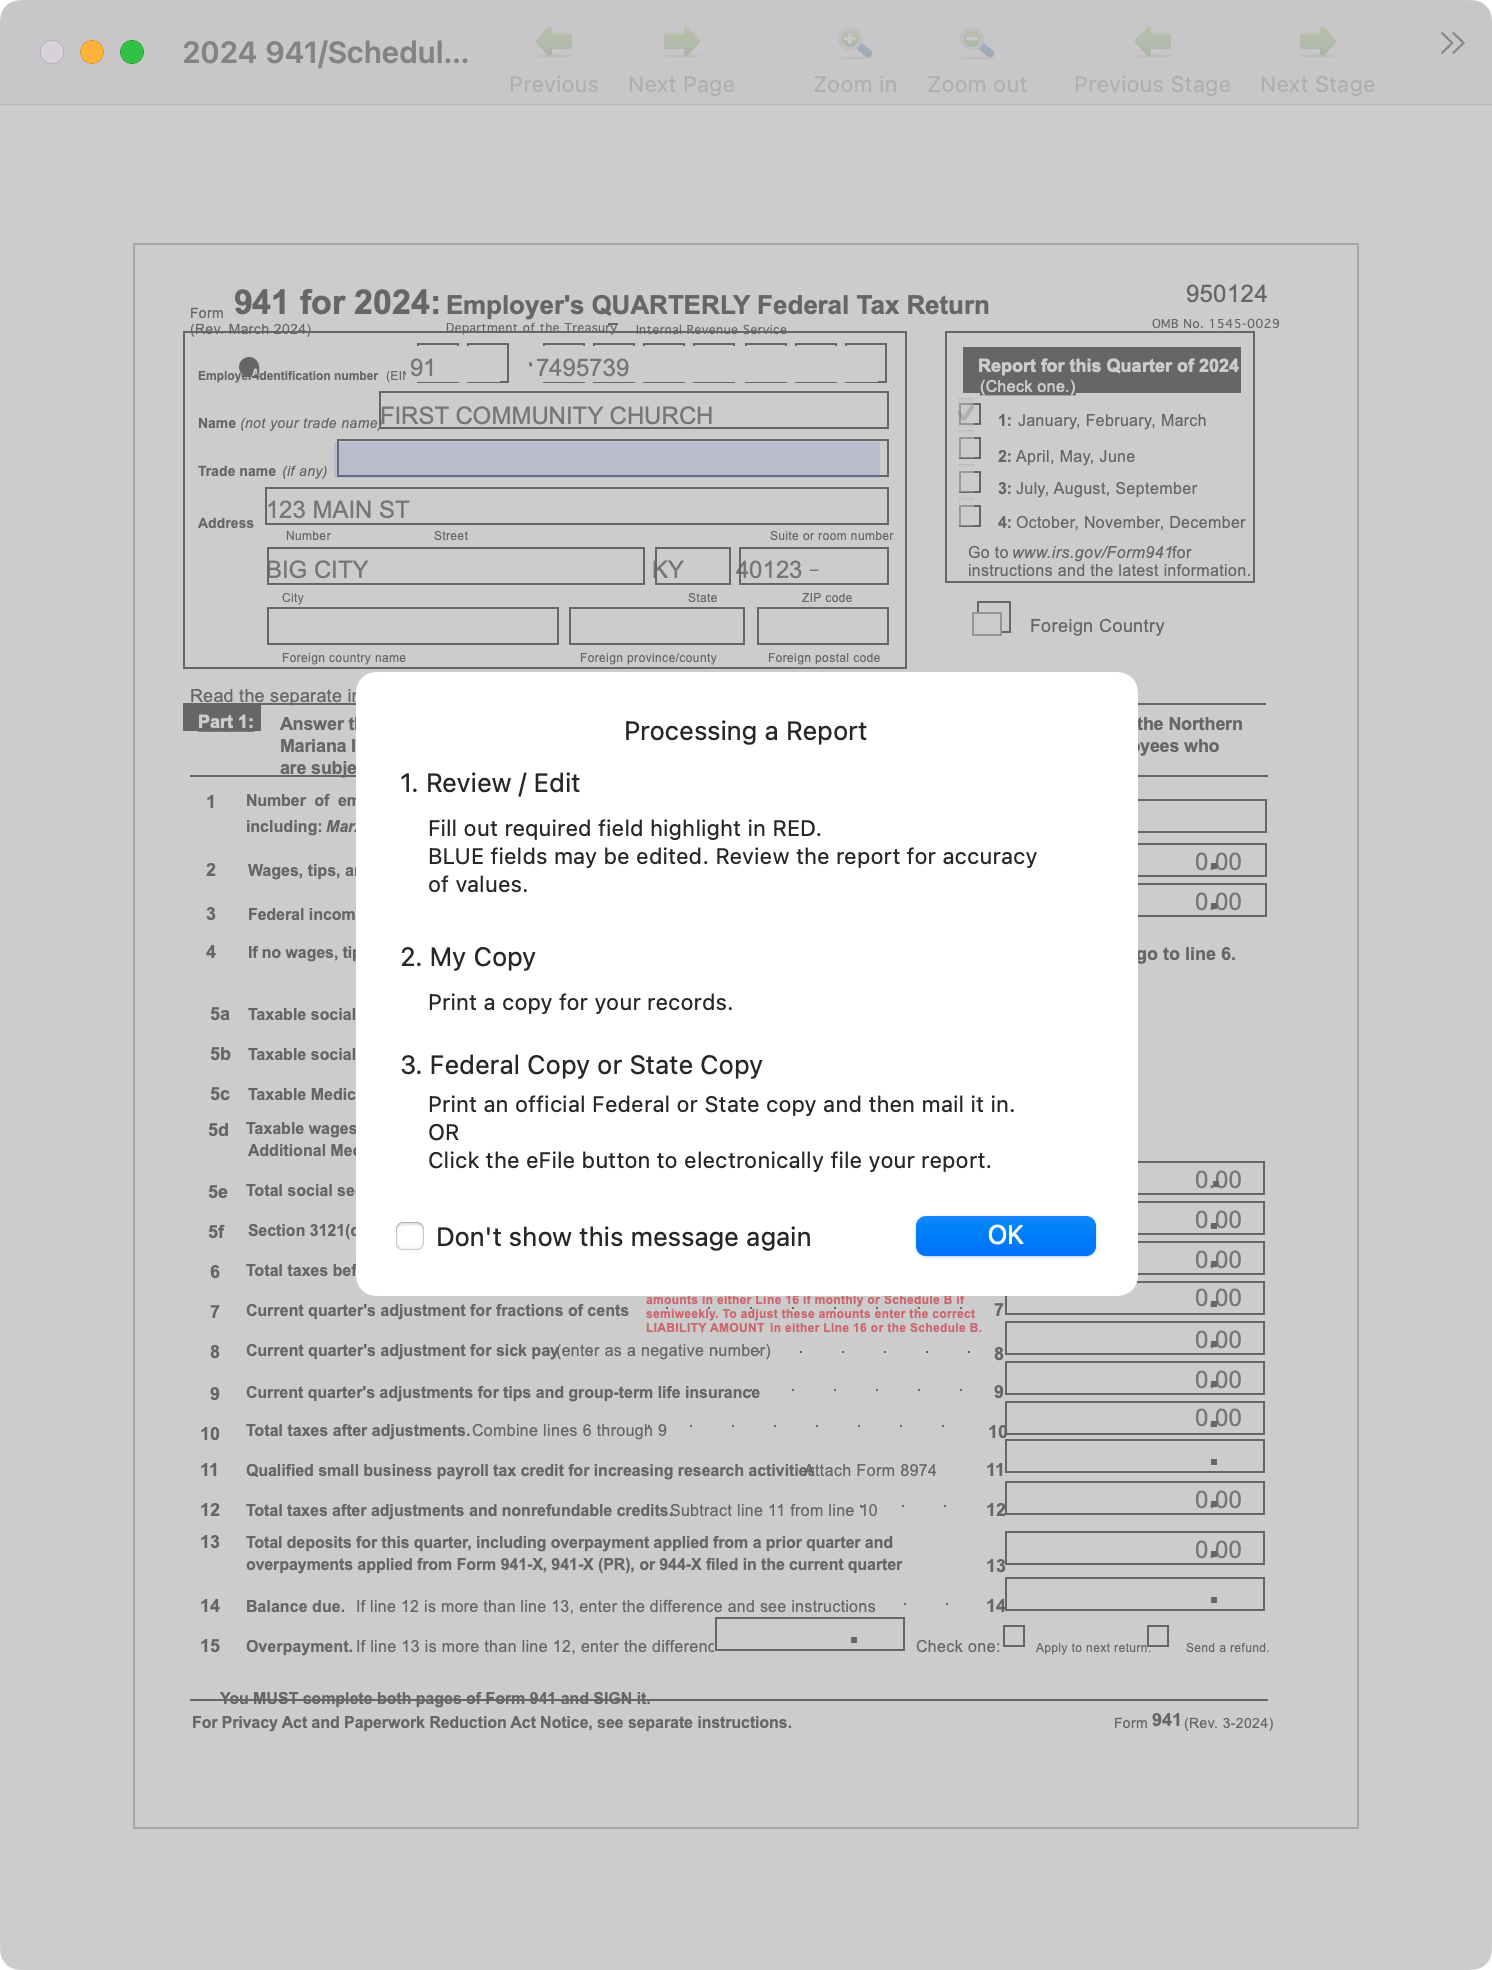The width and height of the screenshot is (1492, 1970).
Task: Check quarter 3: July, August, September
Action: [x=970, y=482]
